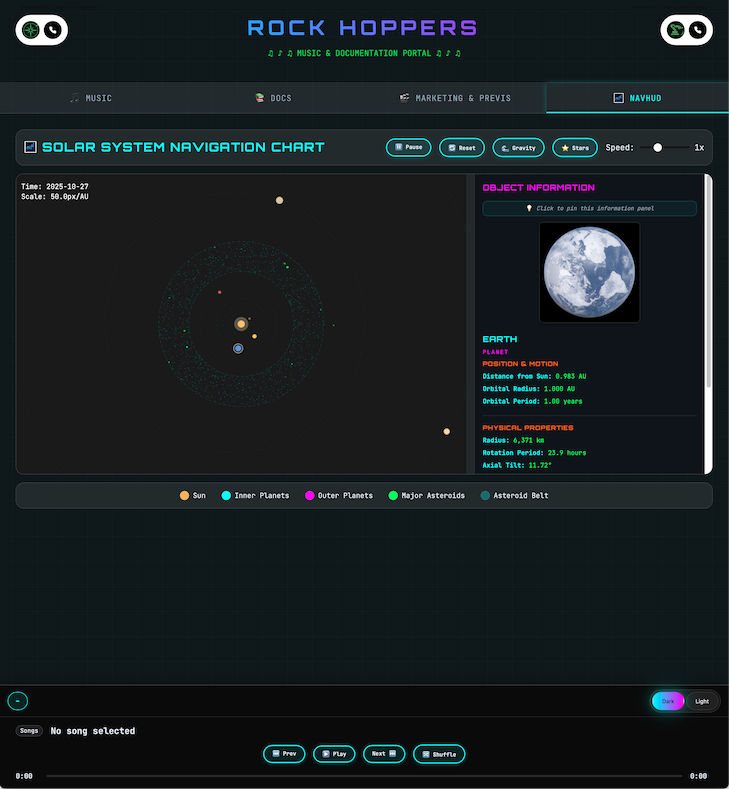Pause the solar system simulation
This screenshot has height=789, width=729.
pos(408,148)
